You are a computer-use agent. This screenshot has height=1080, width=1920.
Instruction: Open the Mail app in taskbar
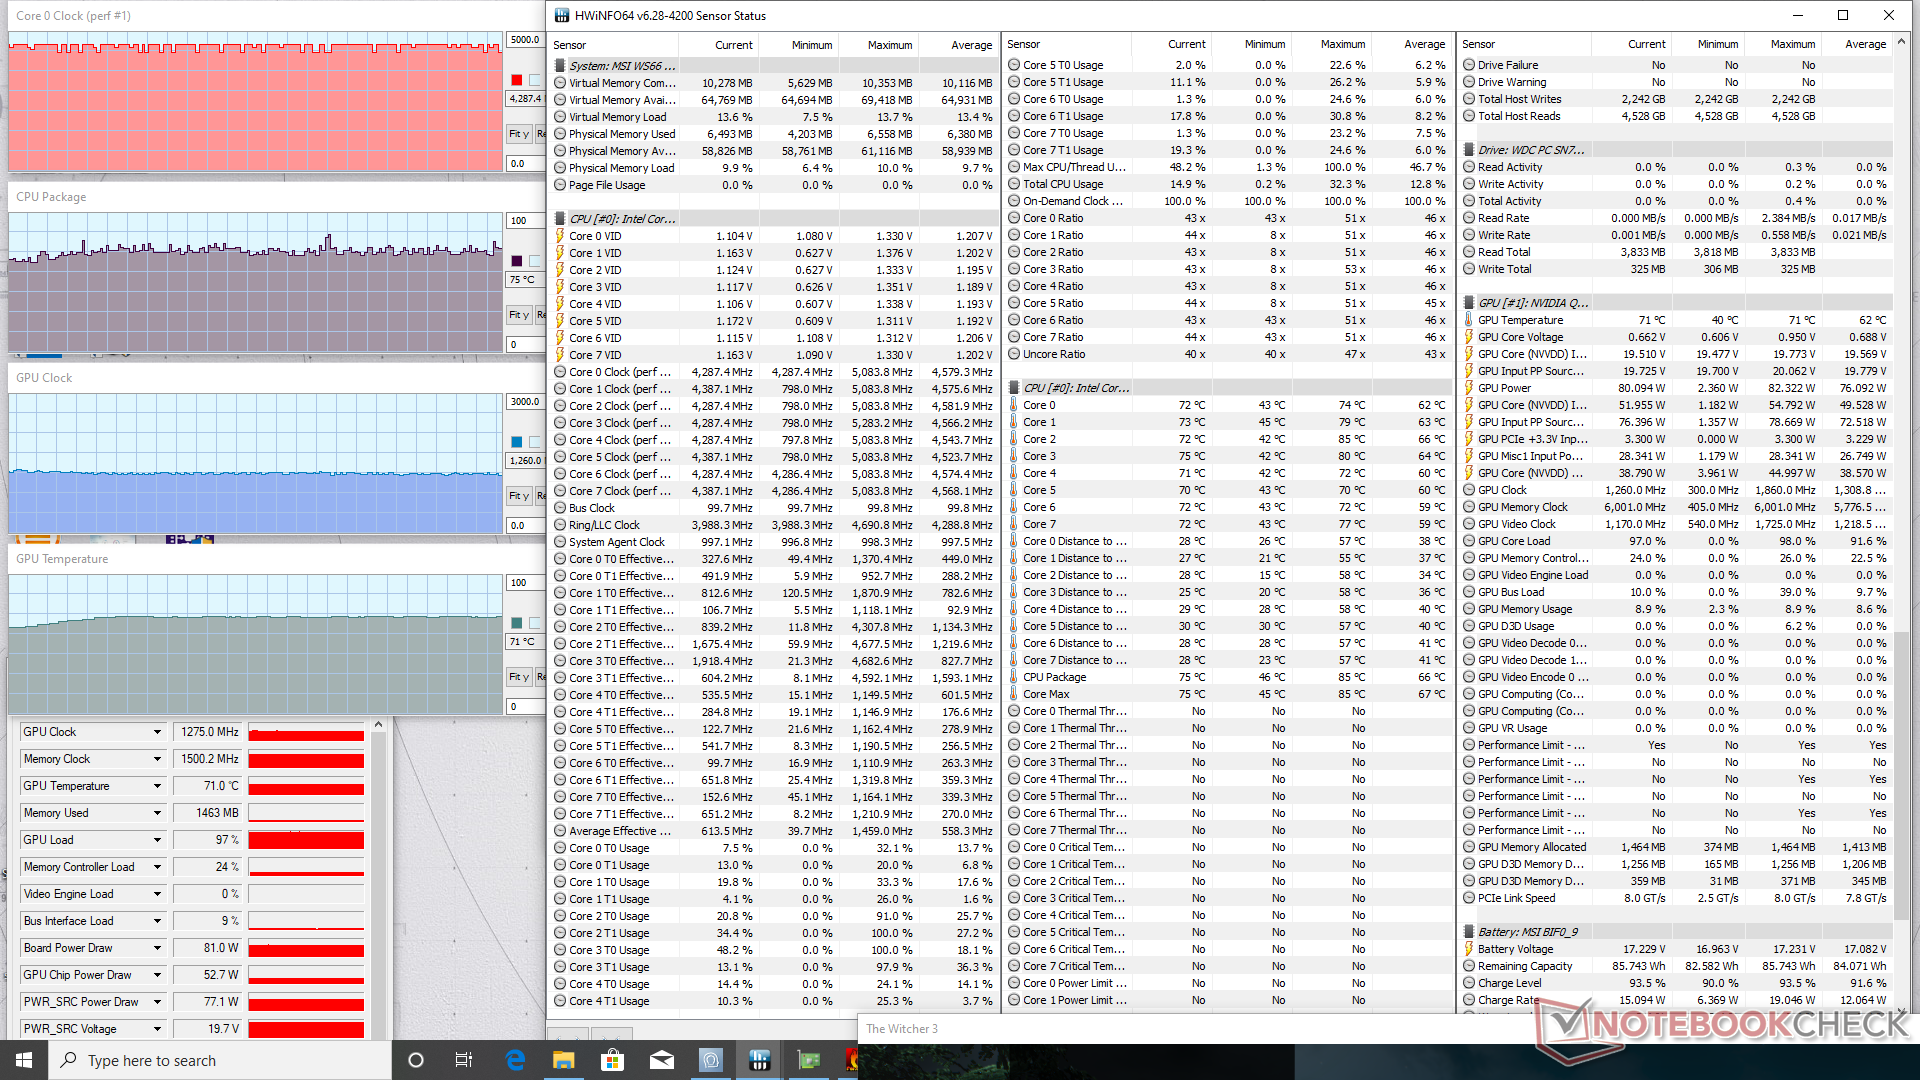661,1060
